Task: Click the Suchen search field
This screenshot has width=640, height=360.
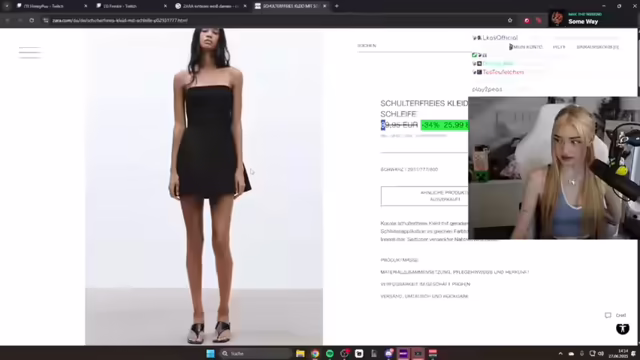Action: [x=414, y=46]
